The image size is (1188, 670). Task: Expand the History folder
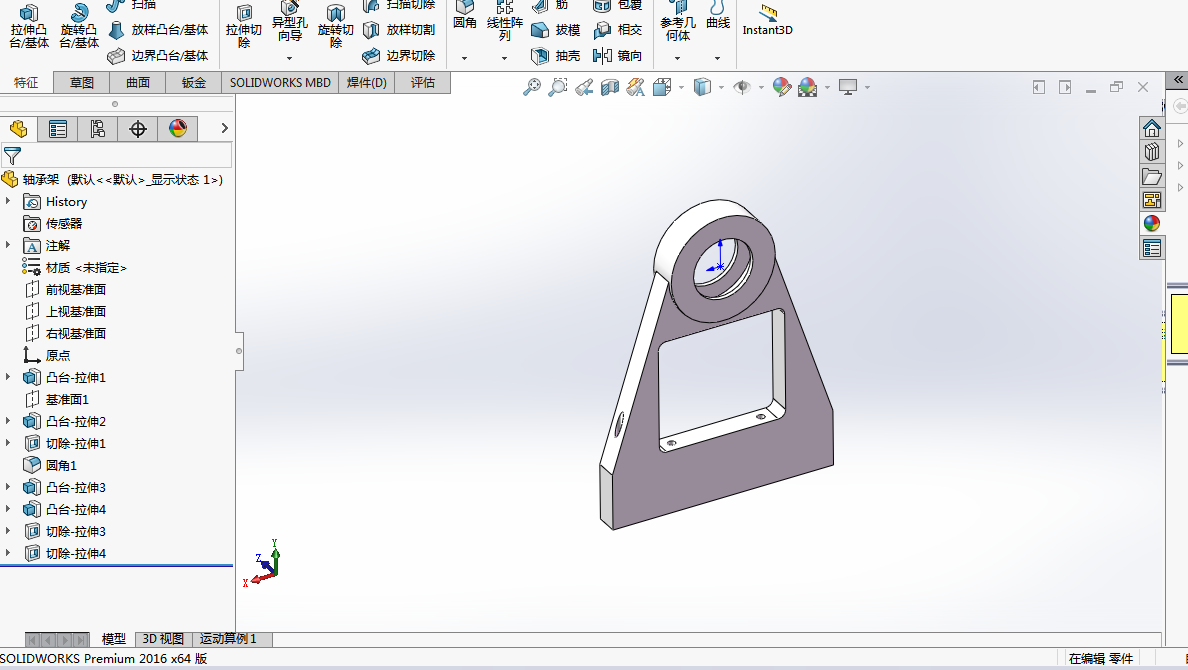(x=8, y=201)
